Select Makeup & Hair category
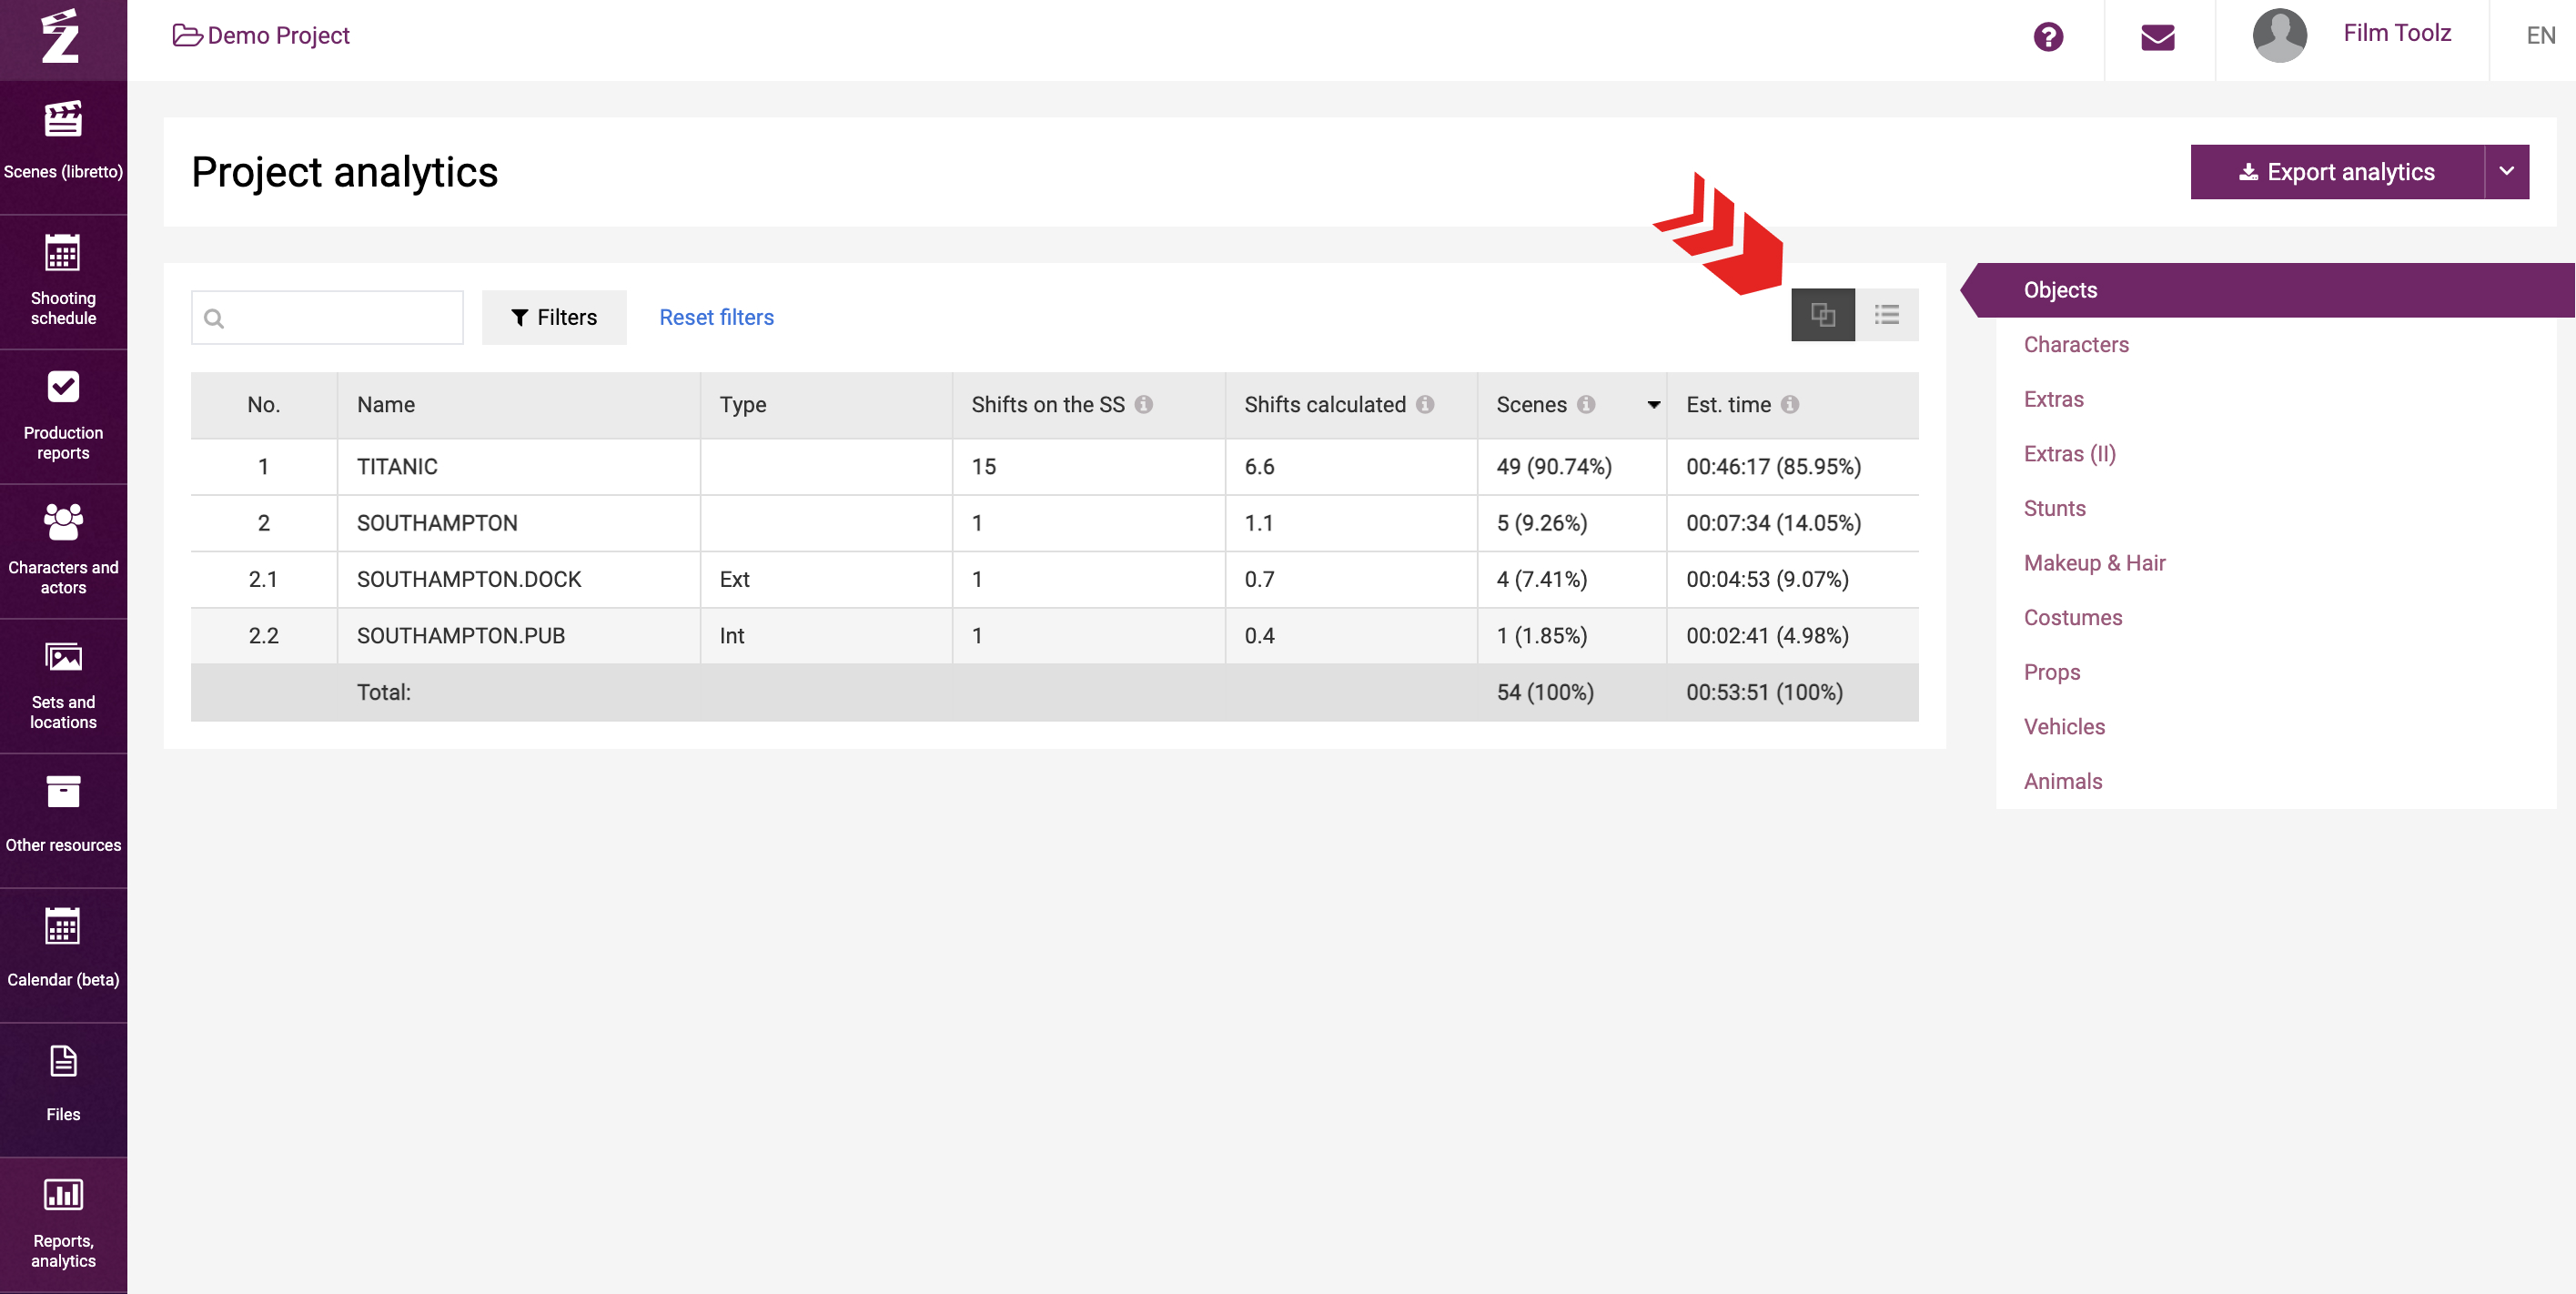Image resolution: width=2576 pixels, height=1294 pixels. tap(2095, 563)
